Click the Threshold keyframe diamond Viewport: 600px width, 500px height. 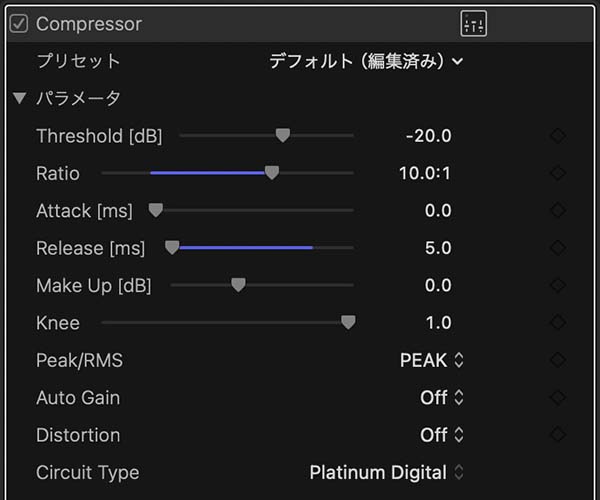point(558,136)
